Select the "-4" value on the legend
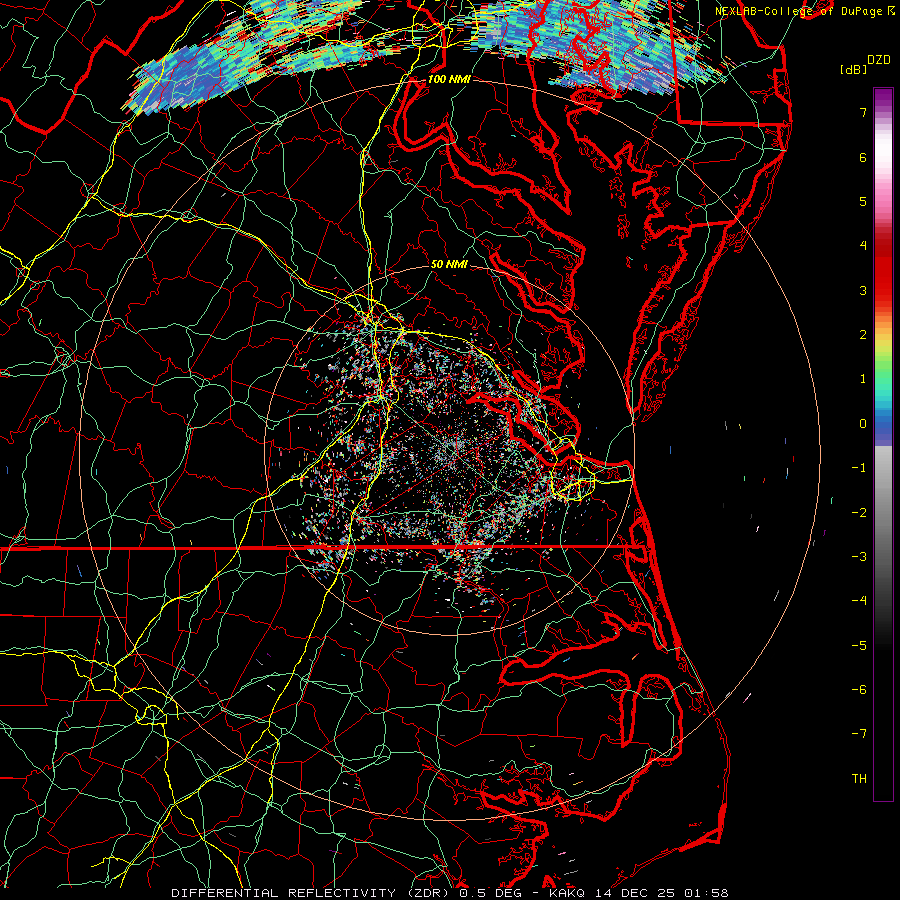The image size is (900, 900). tap(859, 601)
